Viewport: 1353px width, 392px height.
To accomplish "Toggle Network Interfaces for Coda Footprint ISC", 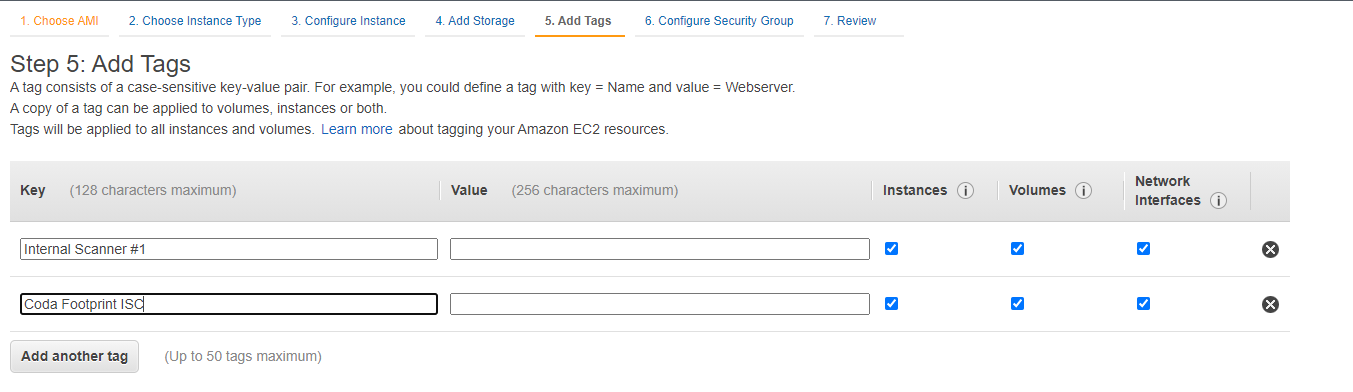I will [x=1143, y=304].
